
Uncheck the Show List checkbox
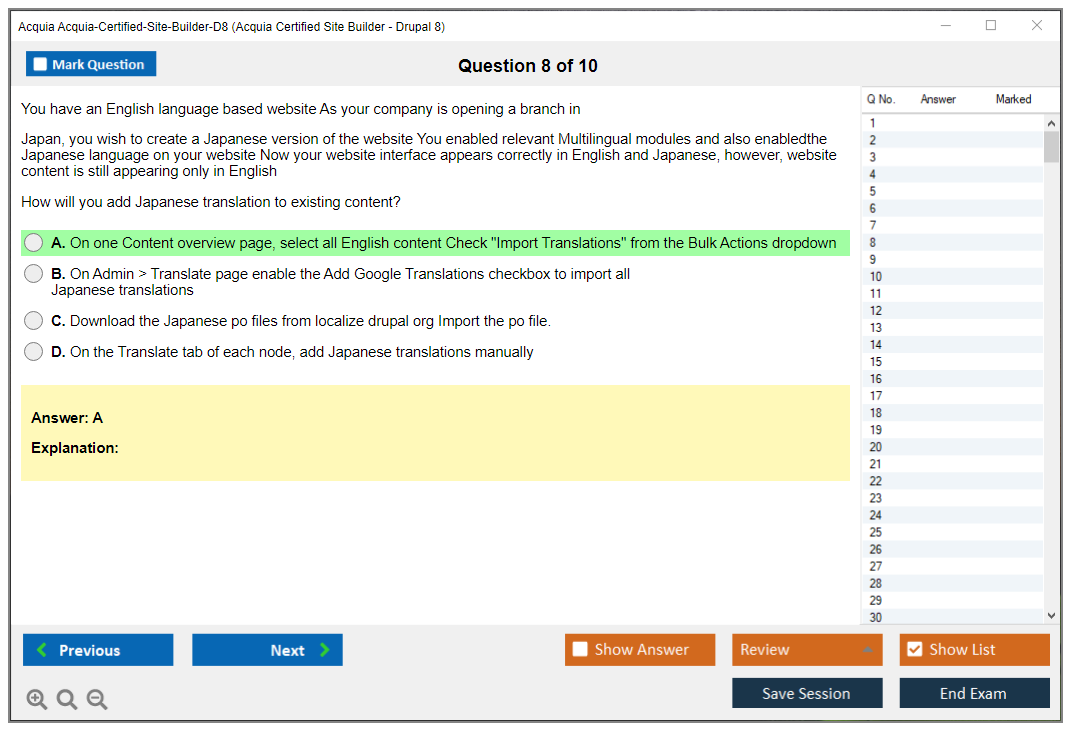(914, 650)
